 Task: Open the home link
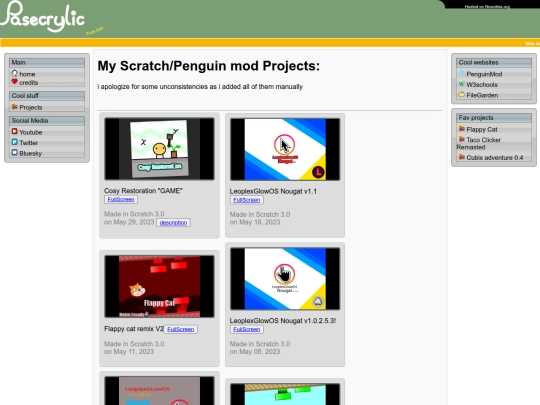point(27,74)
